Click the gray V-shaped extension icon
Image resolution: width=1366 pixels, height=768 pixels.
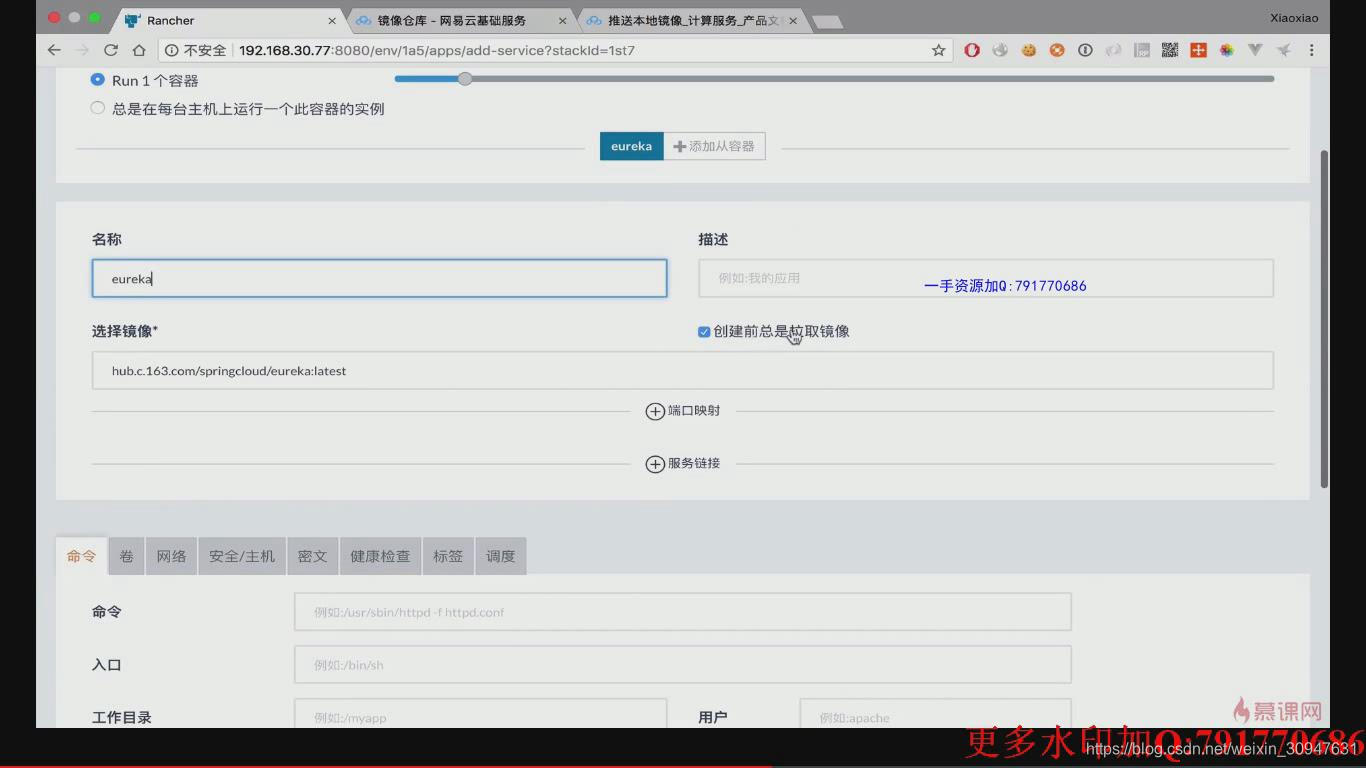1255,50
